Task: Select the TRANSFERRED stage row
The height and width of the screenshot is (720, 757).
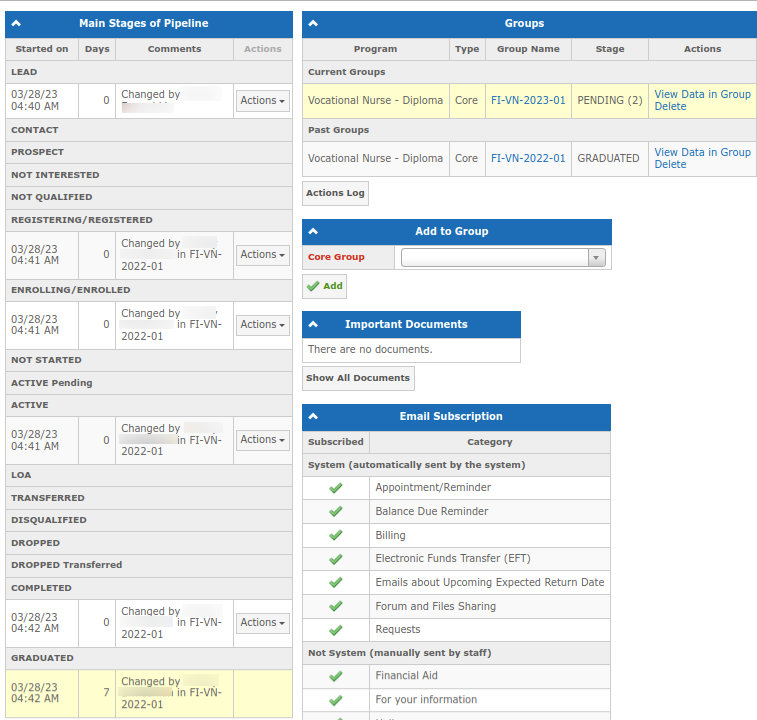Action: pyautogui.click(x=149, y=498)
